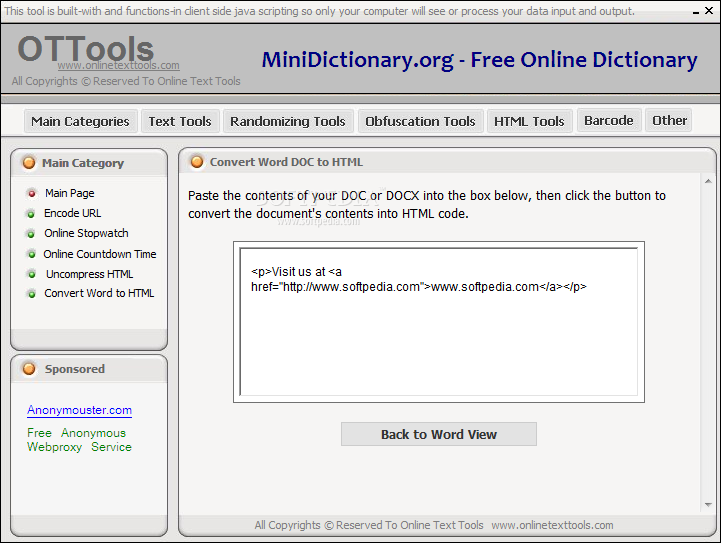Open the Main Categories menu
The image size is (721, 543).
point(80,121)
